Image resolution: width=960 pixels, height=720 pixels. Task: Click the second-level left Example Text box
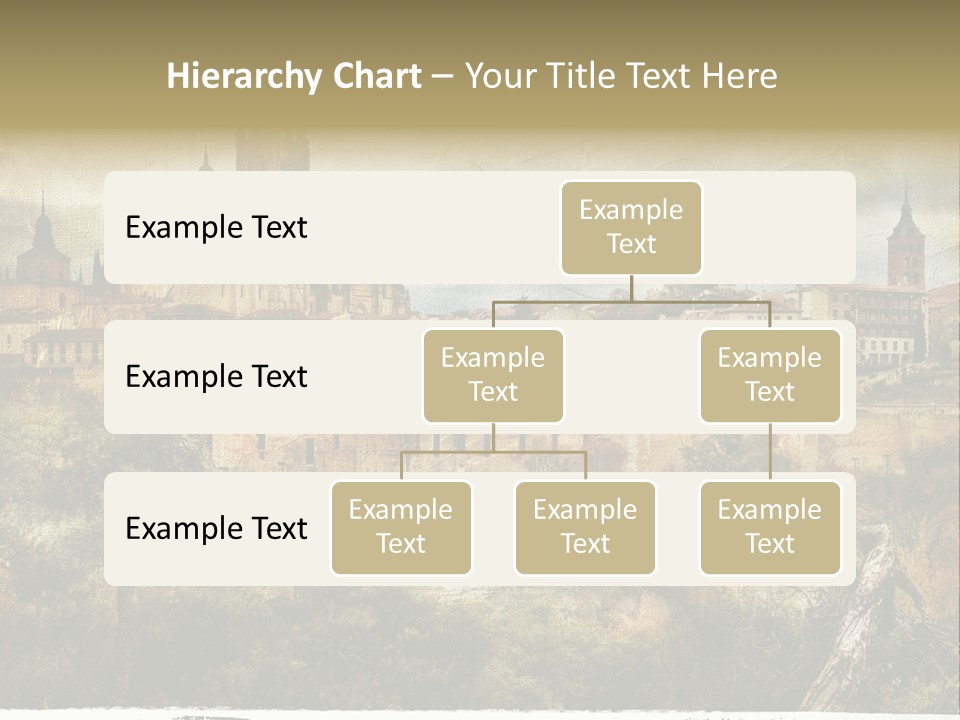pos(493,375)
